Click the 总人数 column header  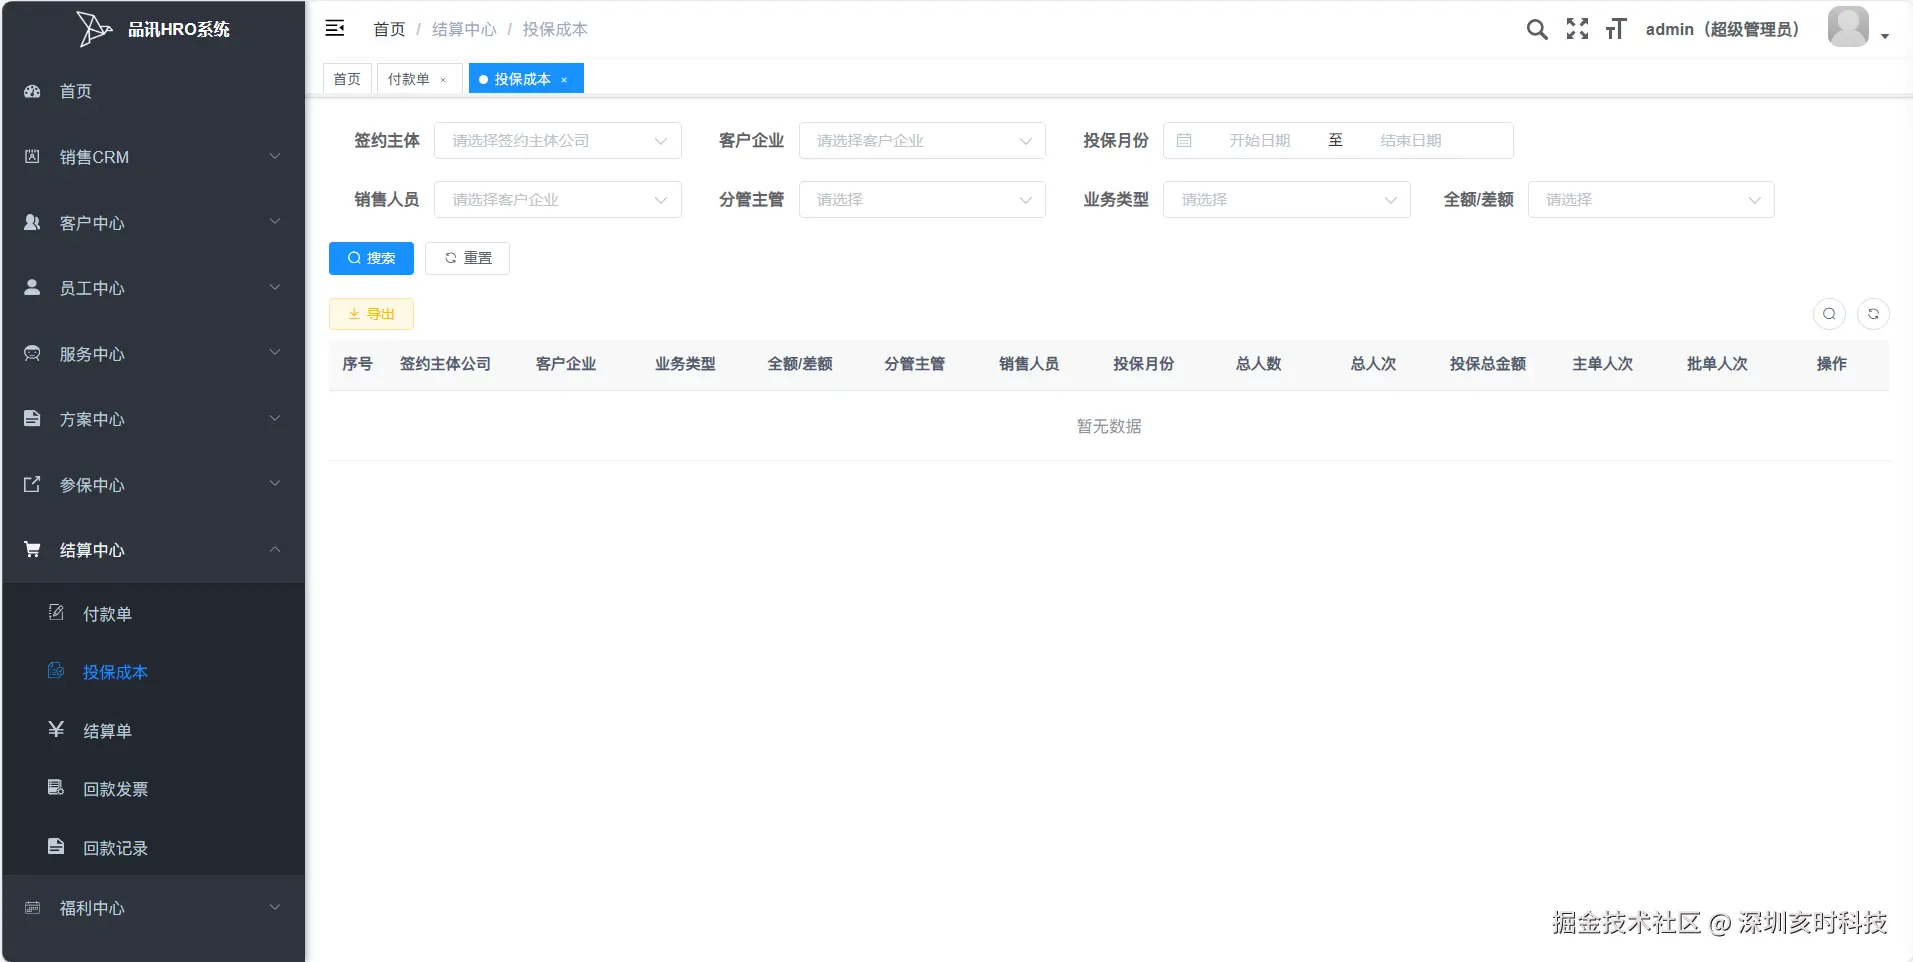tap(1258, 364)
